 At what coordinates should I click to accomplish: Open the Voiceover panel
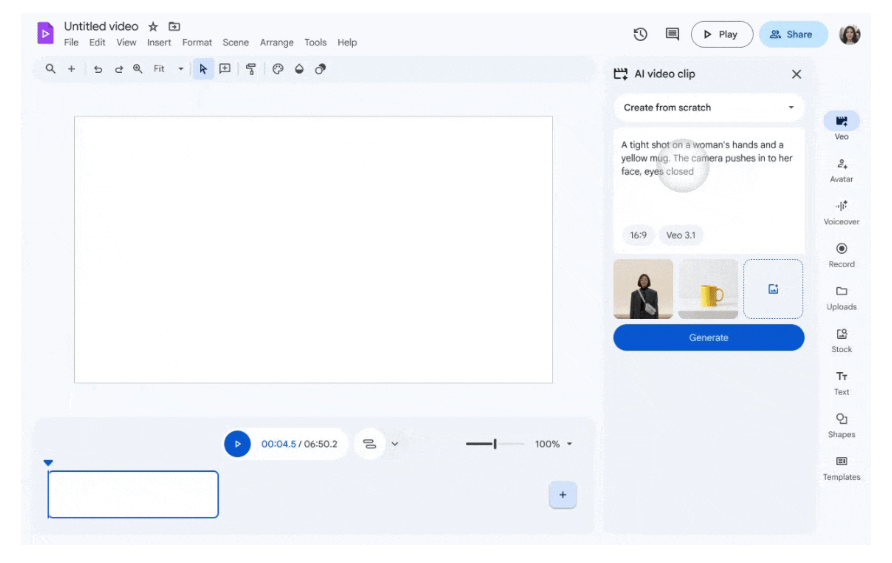(841, 206)
